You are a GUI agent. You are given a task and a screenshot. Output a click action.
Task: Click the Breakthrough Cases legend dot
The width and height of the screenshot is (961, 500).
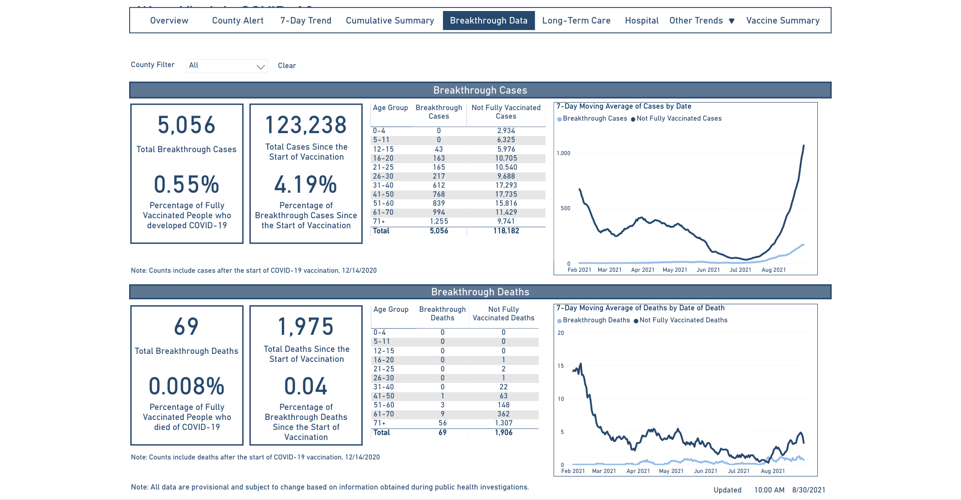click(560, 119)
